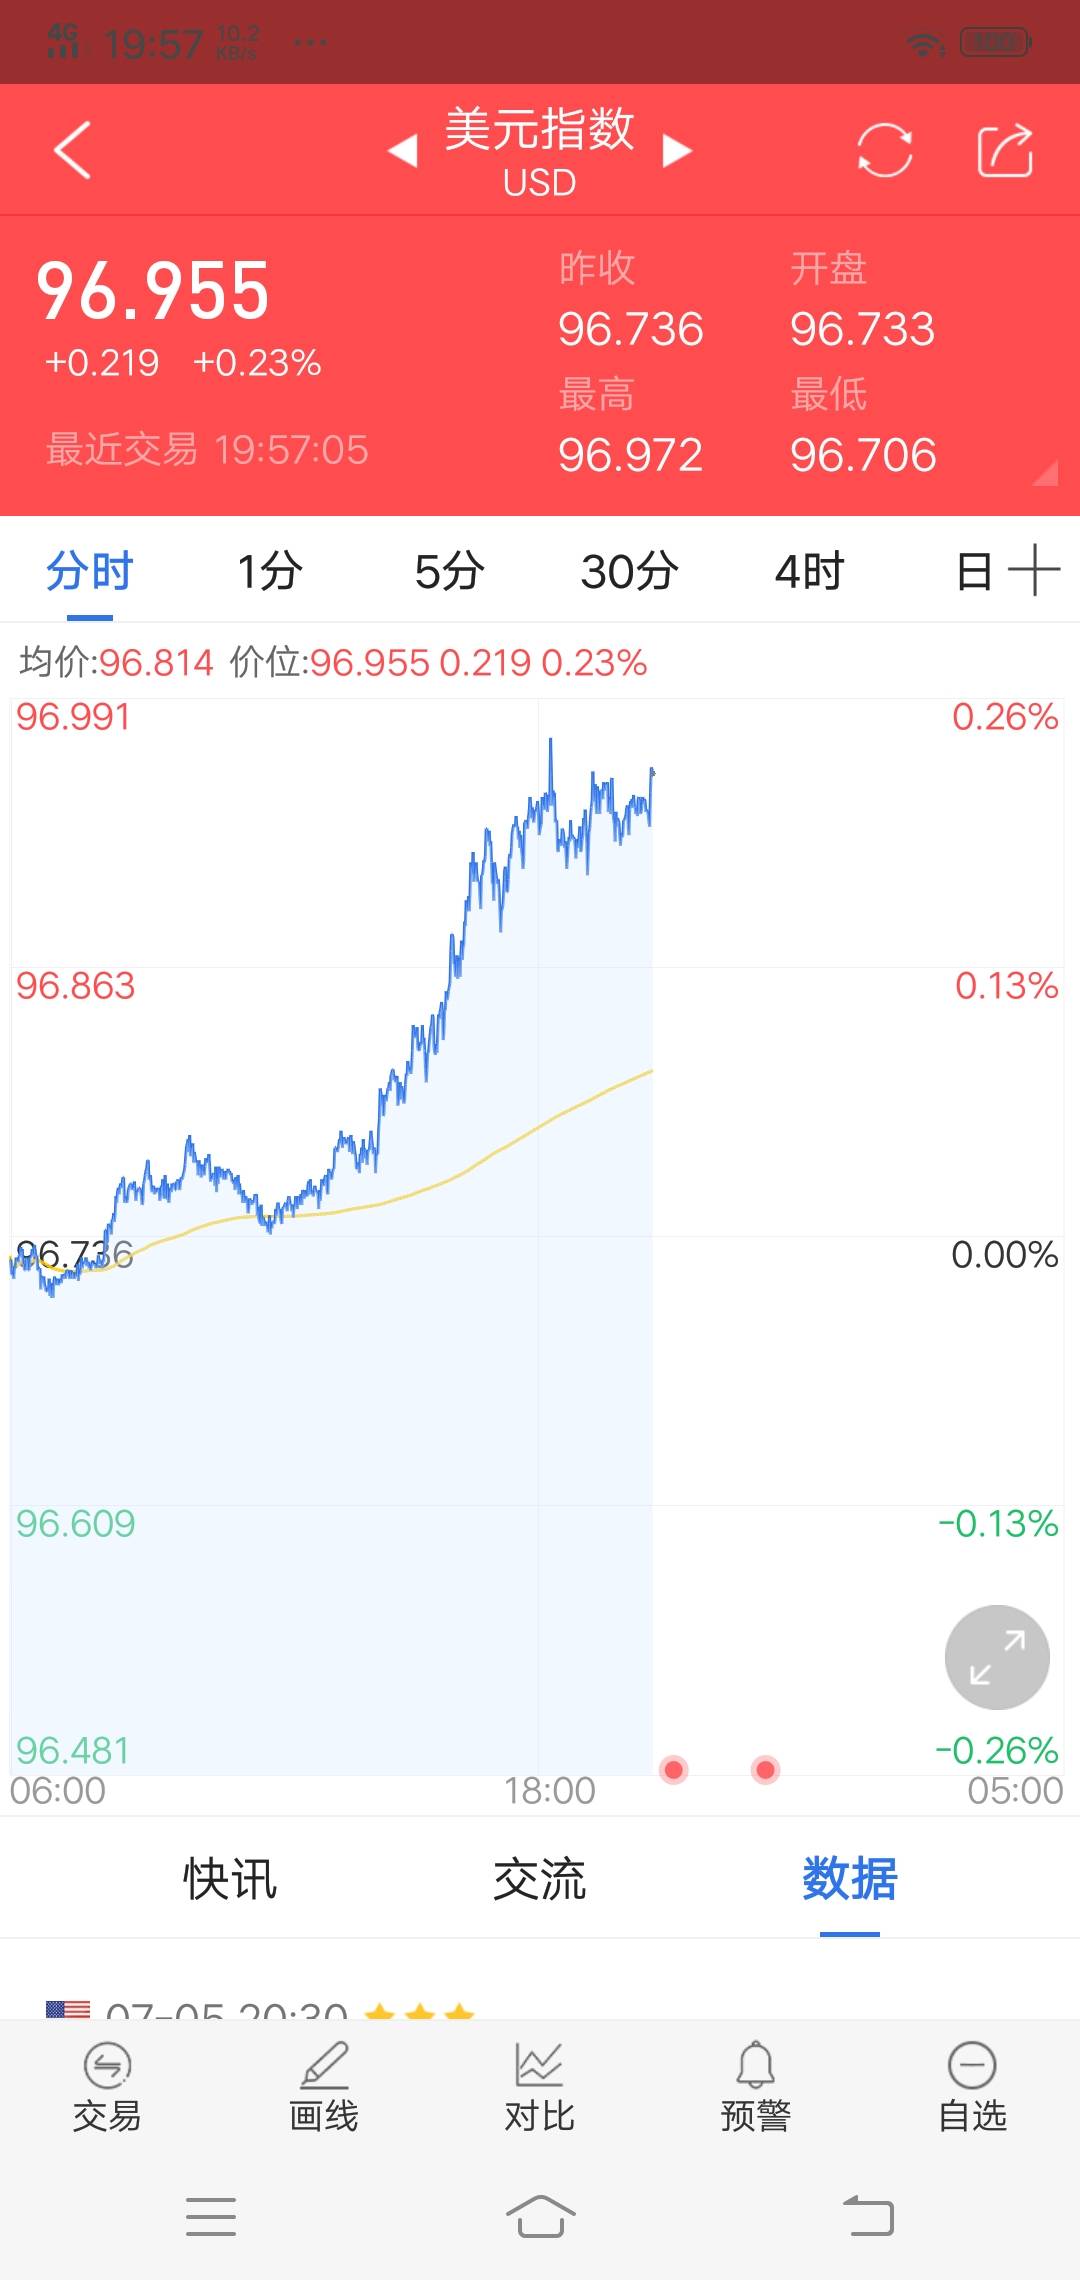Viewport: 1080px width, 2280px height.
Task: Select the 5分 timeframe tab
Action: tap(450, 572)
